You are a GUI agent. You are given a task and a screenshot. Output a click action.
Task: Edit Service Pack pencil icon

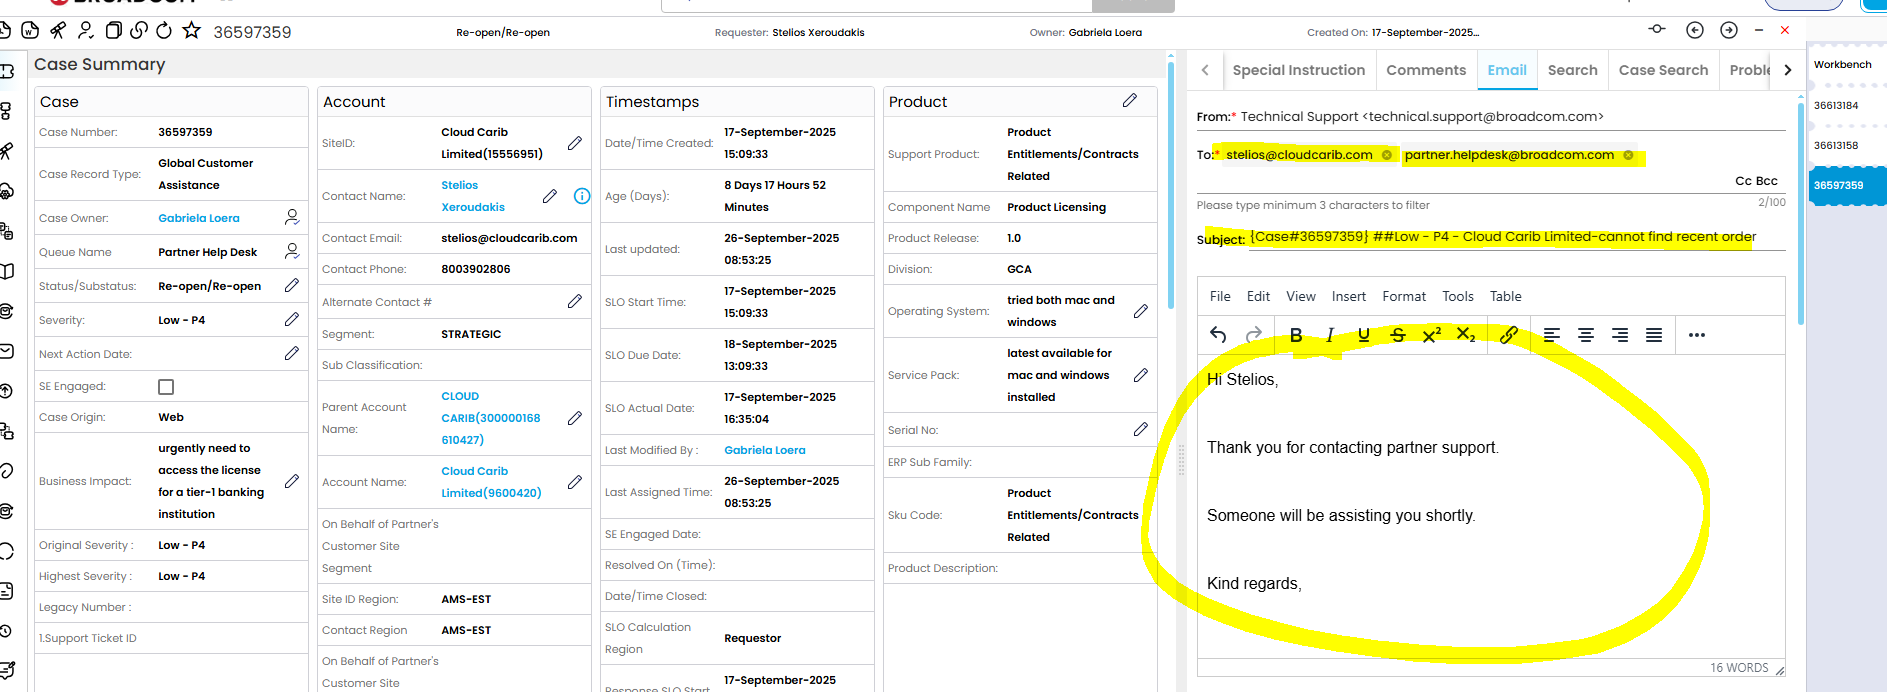coord(1141,375)
